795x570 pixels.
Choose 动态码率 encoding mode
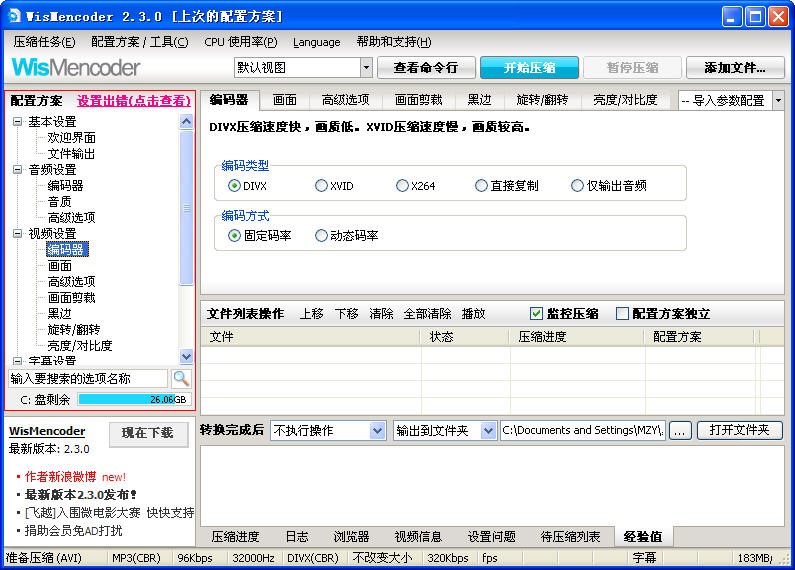click(321, 235)
